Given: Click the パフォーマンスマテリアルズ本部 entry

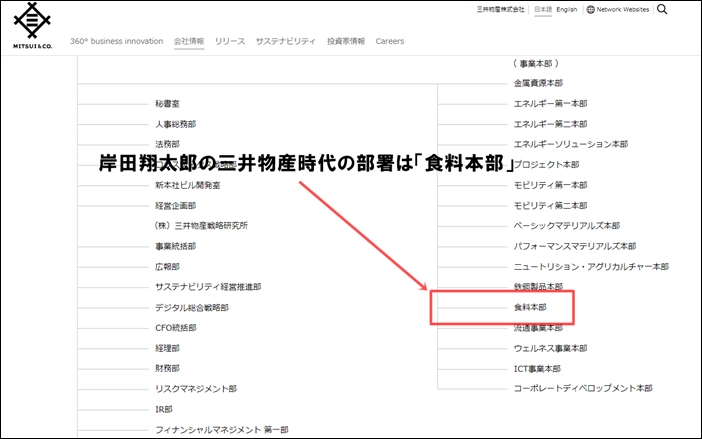Looking at the screenshot, I should point(575,246).
